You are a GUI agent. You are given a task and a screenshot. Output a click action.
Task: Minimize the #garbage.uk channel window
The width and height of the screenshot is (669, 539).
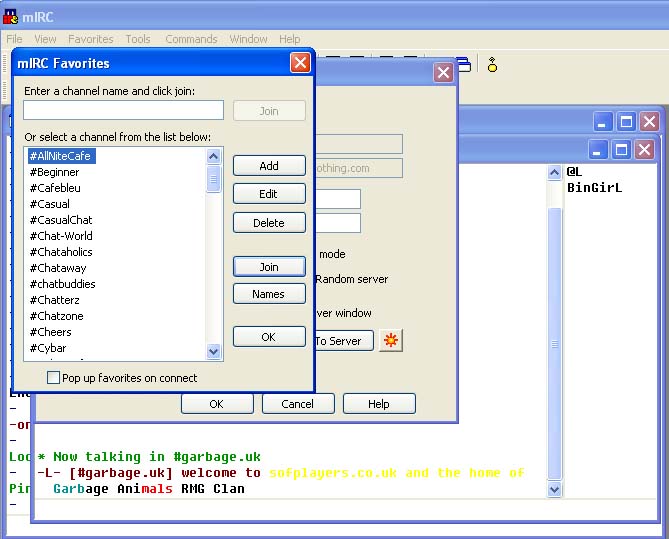[597, 150]
